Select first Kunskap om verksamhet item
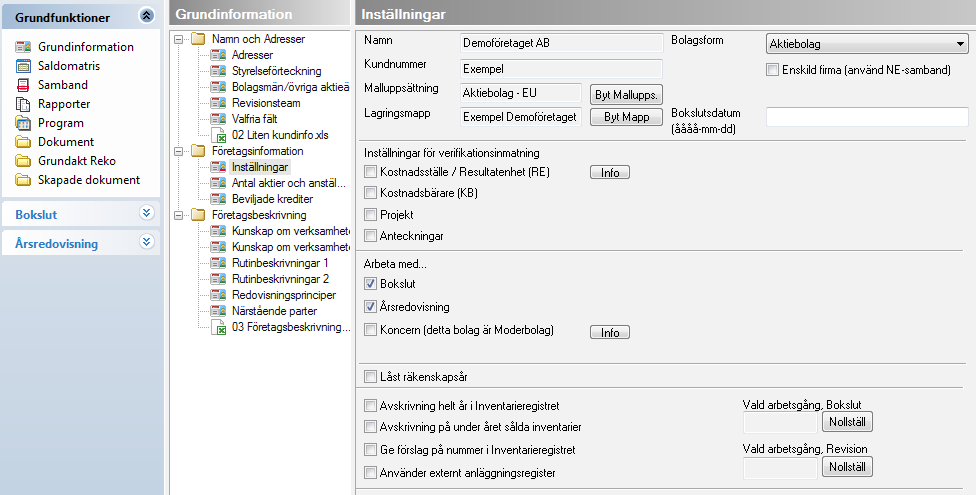 click(290, 231)
